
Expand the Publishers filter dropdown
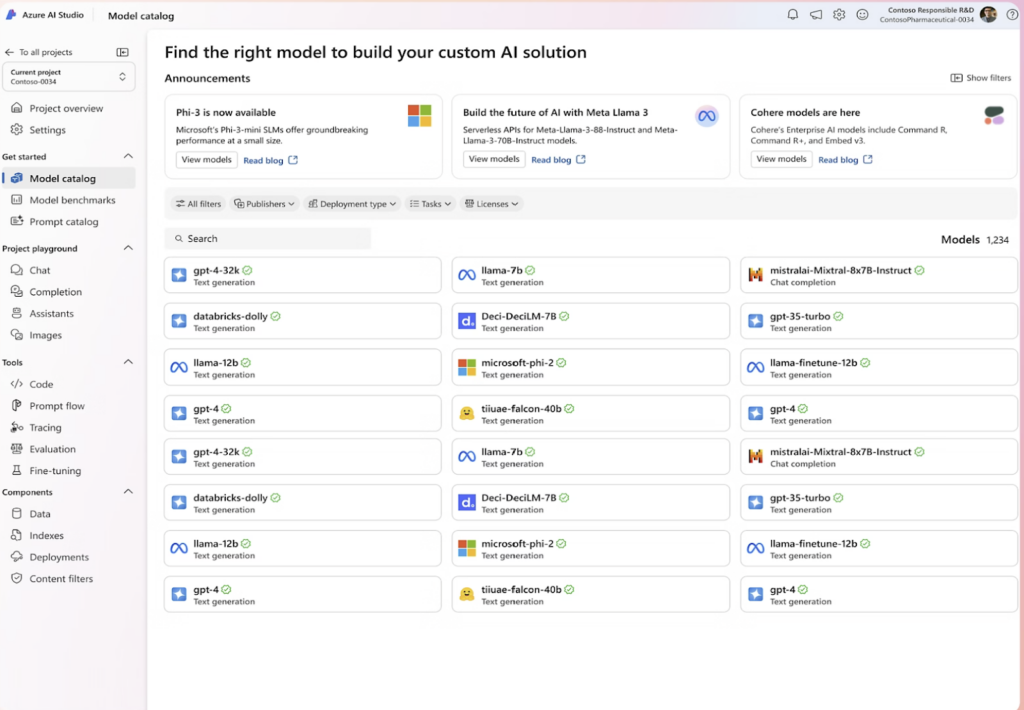click(x=264, y=204)
